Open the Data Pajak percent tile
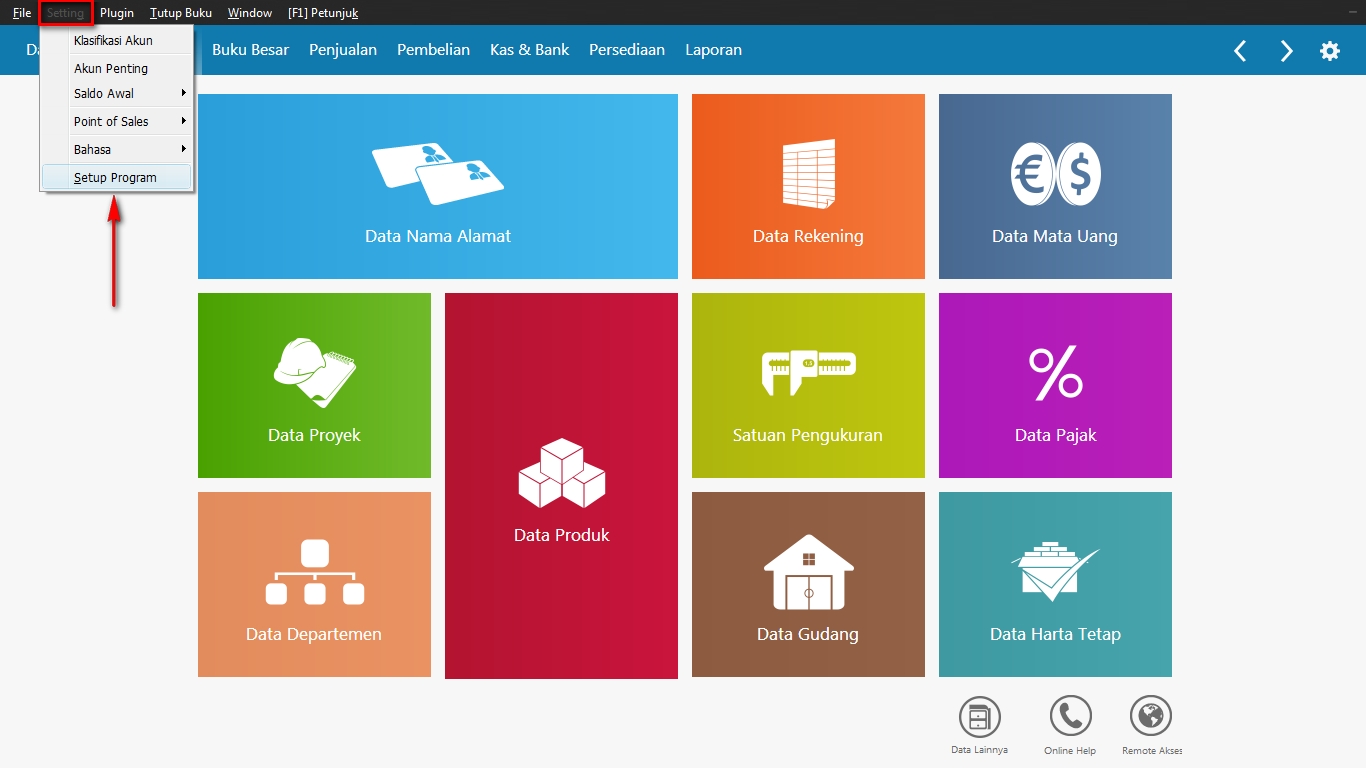 click(x=1055, y=385)
